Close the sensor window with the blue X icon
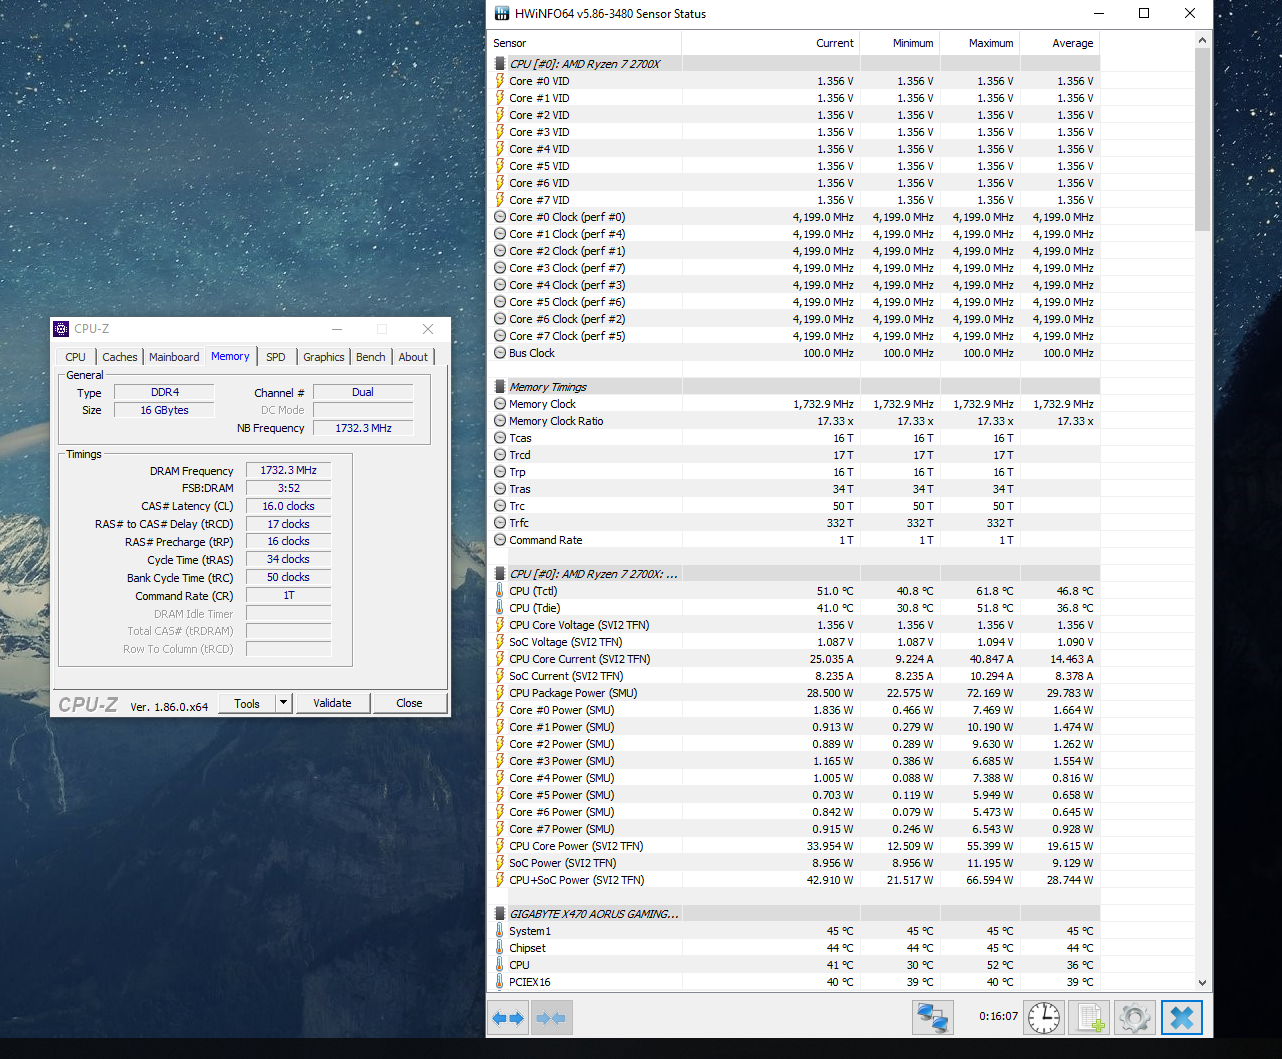1282x1059 pixels. pyautogui.click(x=1181, y=1018)
